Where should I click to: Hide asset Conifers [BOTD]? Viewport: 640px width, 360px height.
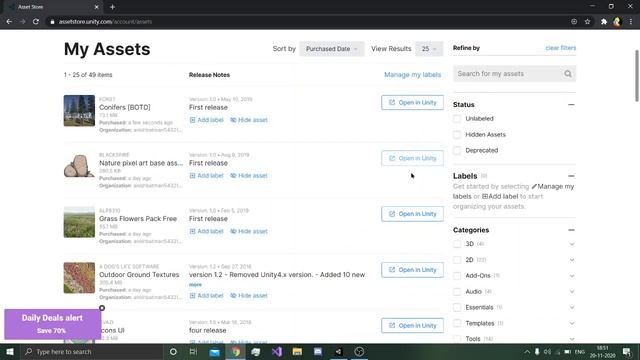(x=249, y=120)
